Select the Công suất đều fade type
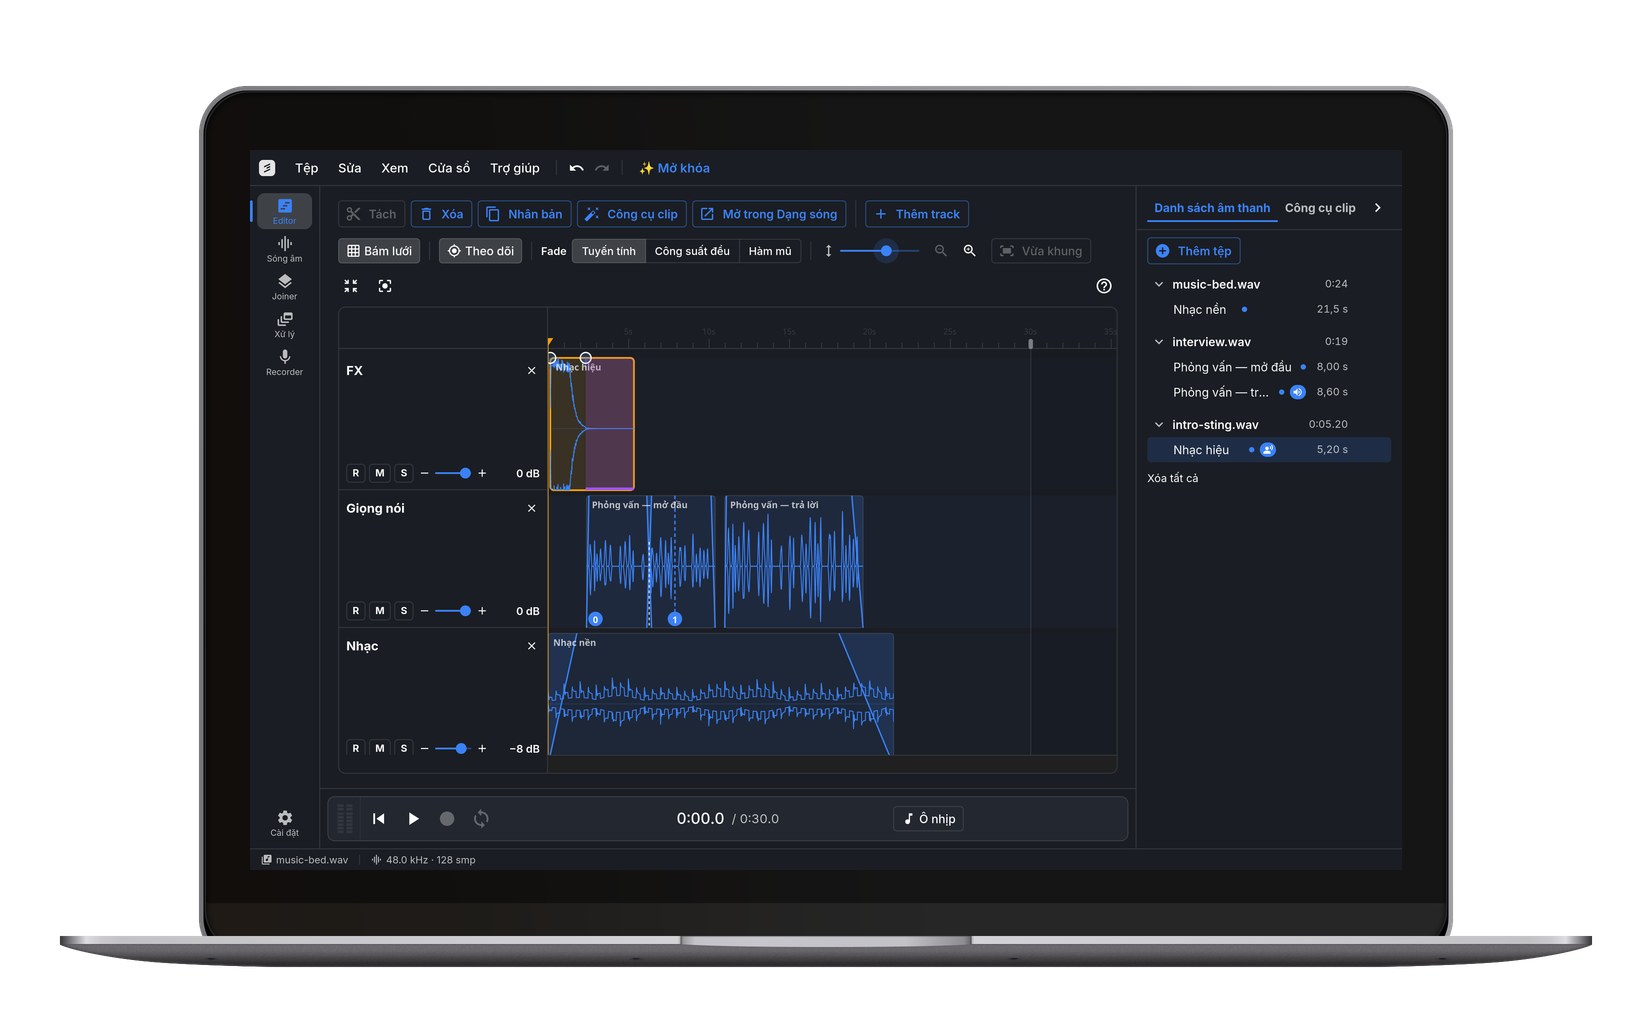The image size is (1652, 1020). (x=692, y=251)
